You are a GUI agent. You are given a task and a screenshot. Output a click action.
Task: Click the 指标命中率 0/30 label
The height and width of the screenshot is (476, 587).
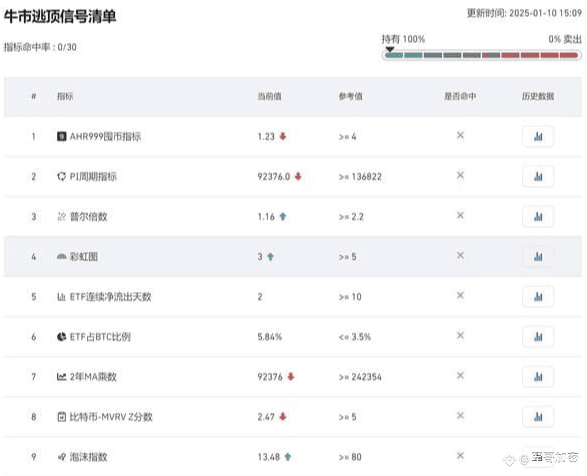click(40, 47)
